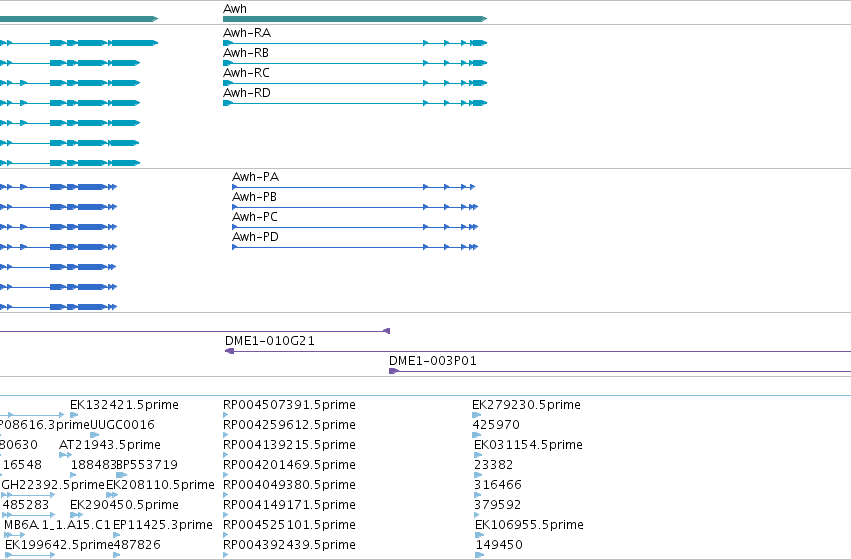The width and height of the screenshot is (851, 560).
Task: Click the DME1-003P01 start marker
Action: 394,371
